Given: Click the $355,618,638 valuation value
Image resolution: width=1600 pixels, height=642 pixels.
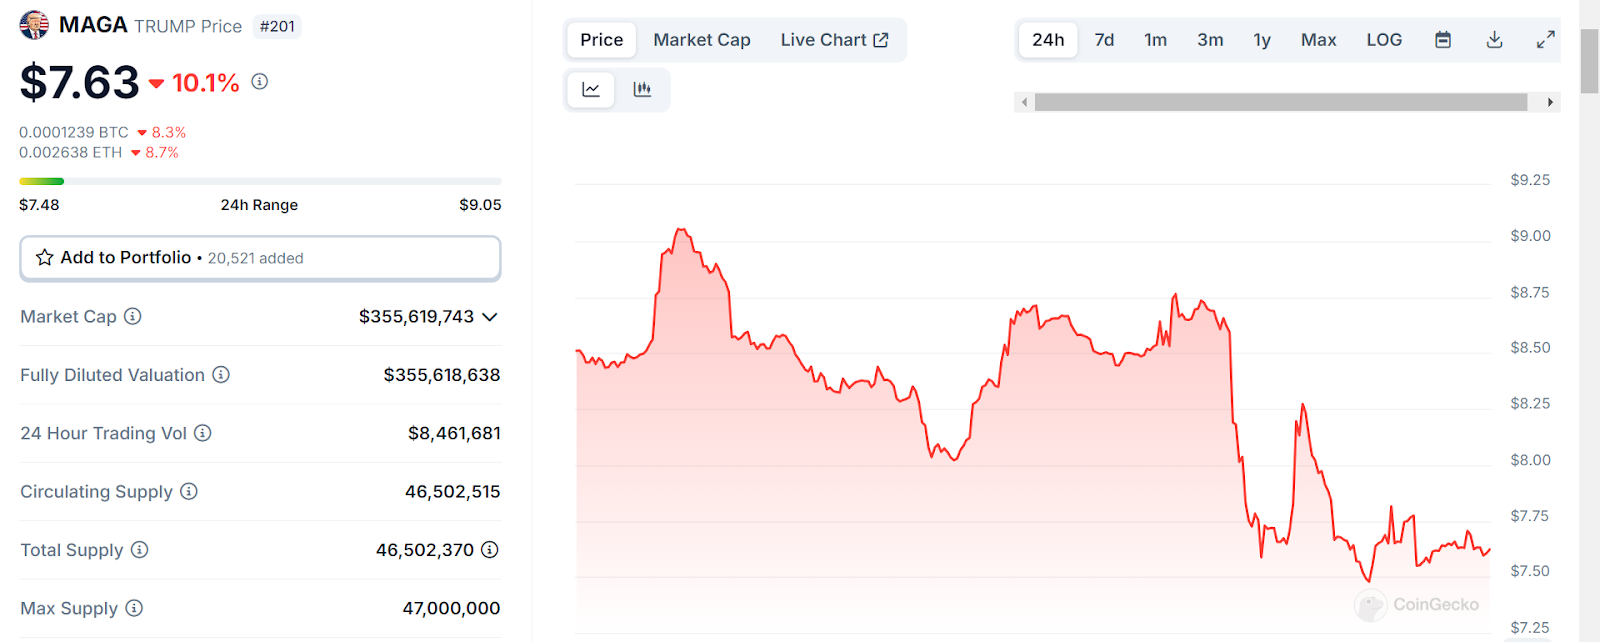Looking at the screenshot, I should (442, 375).
